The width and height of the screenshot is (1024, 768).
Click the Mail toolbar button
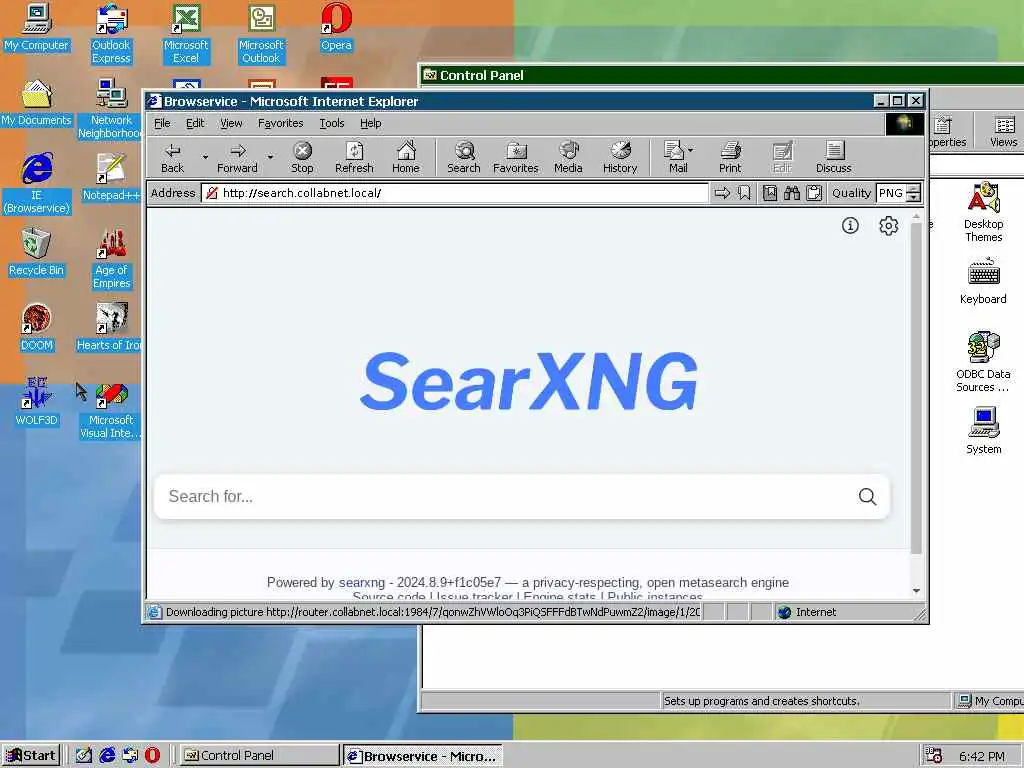click(x=675, y=158)
